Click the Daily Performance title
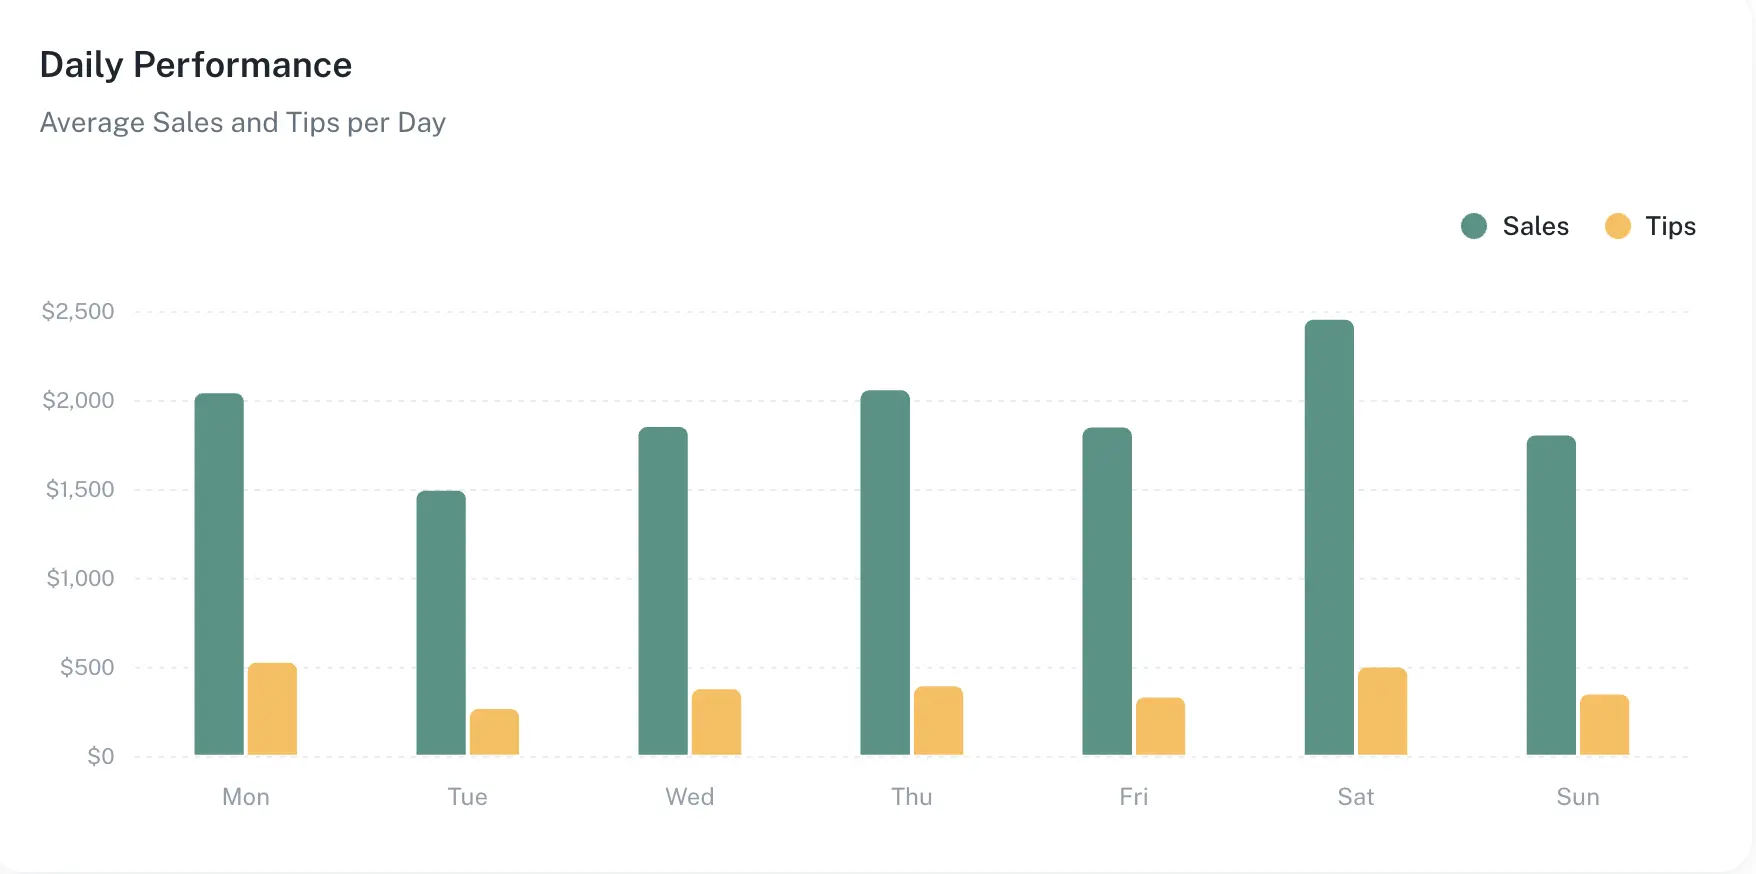 point(196,65)
